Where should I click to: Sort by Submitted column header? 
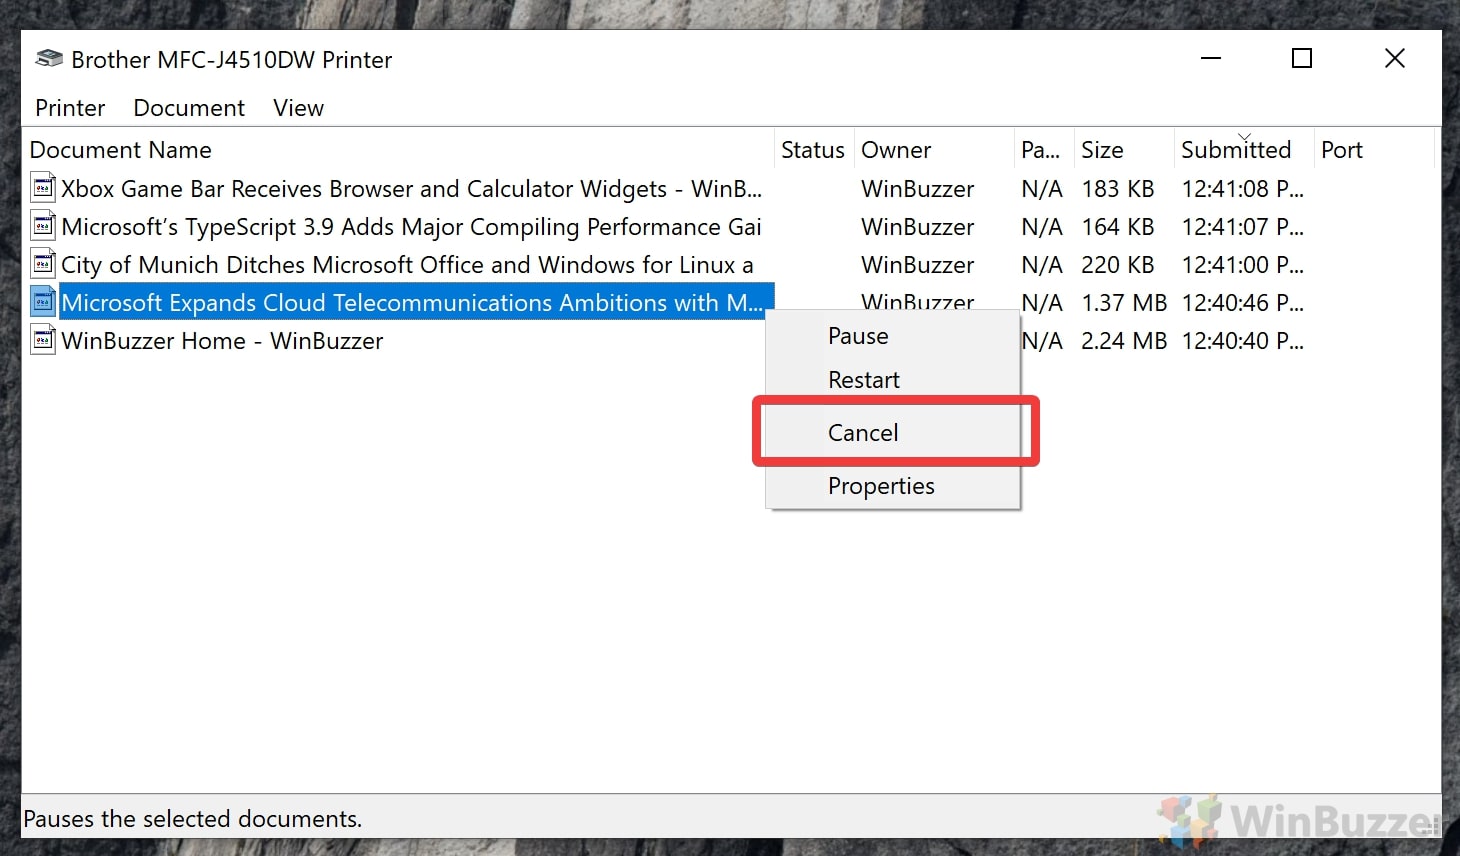point(1244,150)
